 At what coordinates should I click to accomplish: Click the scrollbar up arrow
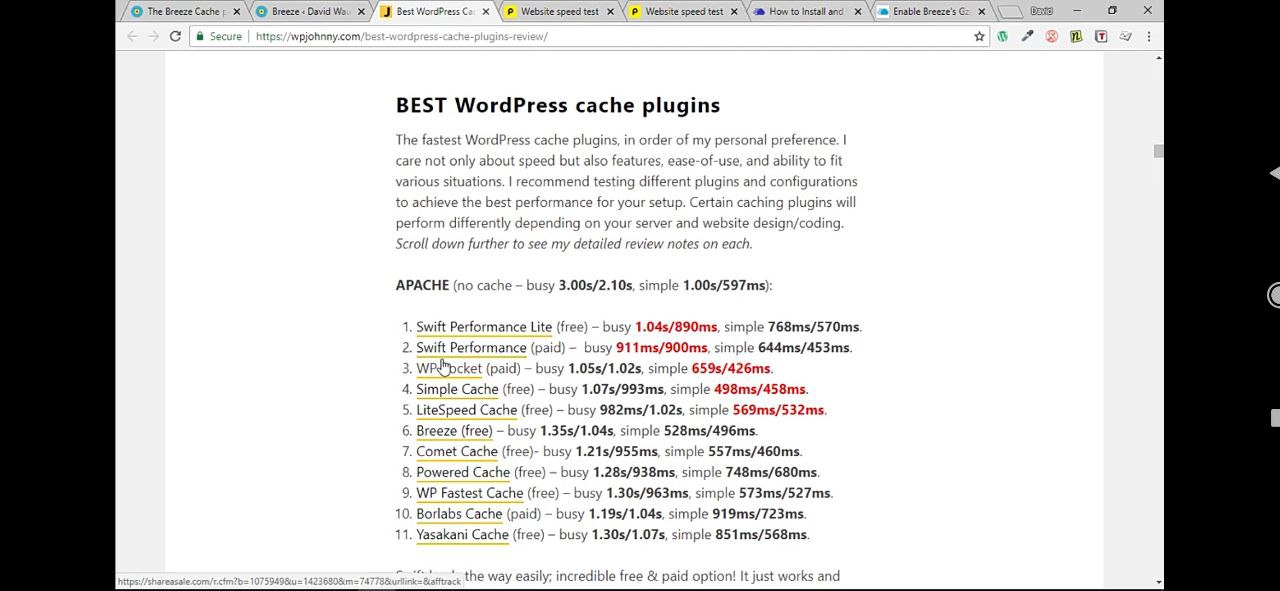click(1158, 58)
